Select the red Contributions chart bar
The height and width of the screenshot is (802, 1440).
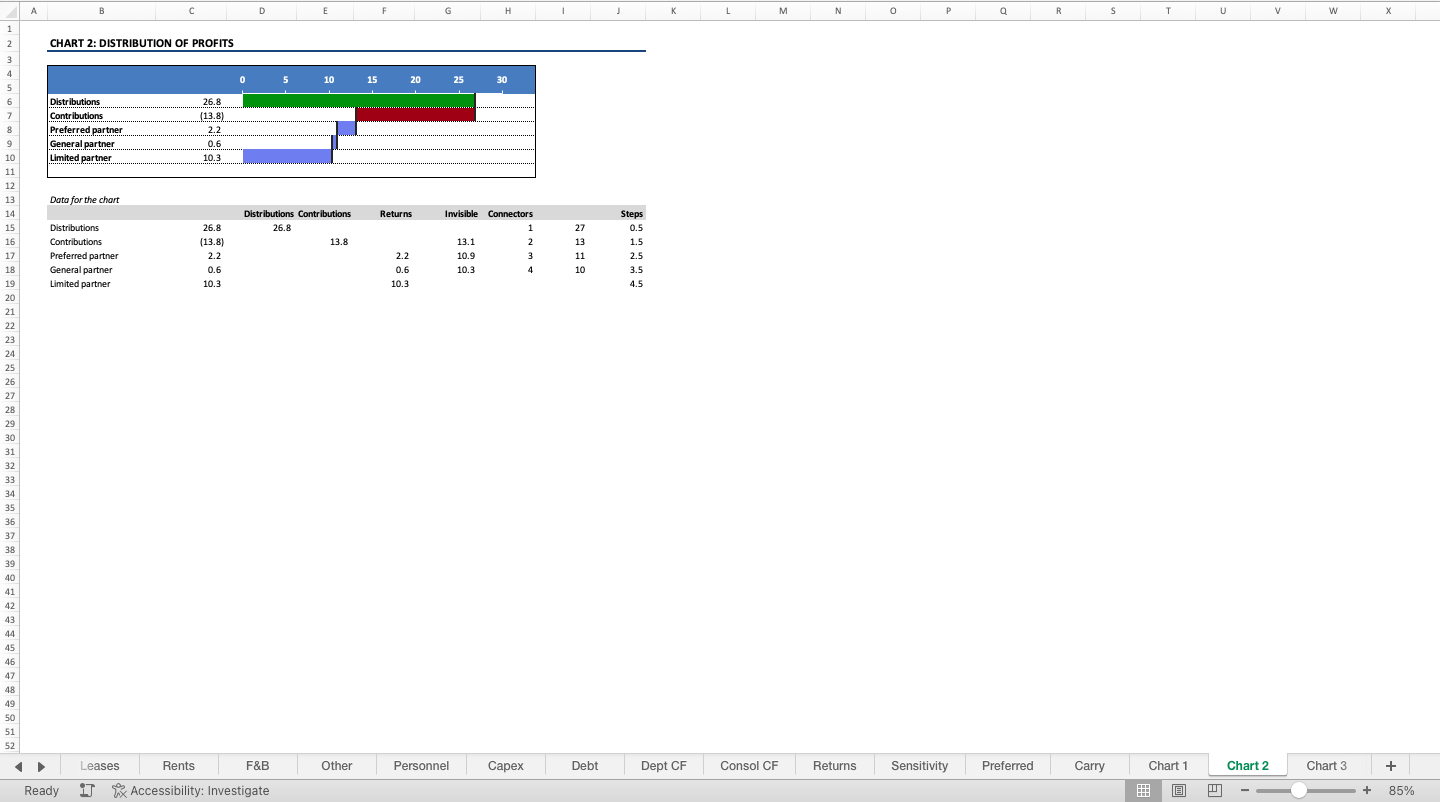415,114
